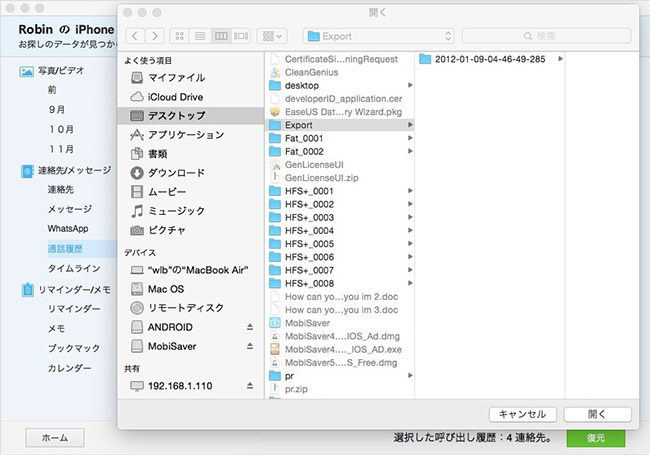This screenshot has width=650, height=455.
Task: Open ムービー in the sidebar
Action: [191, 192]
